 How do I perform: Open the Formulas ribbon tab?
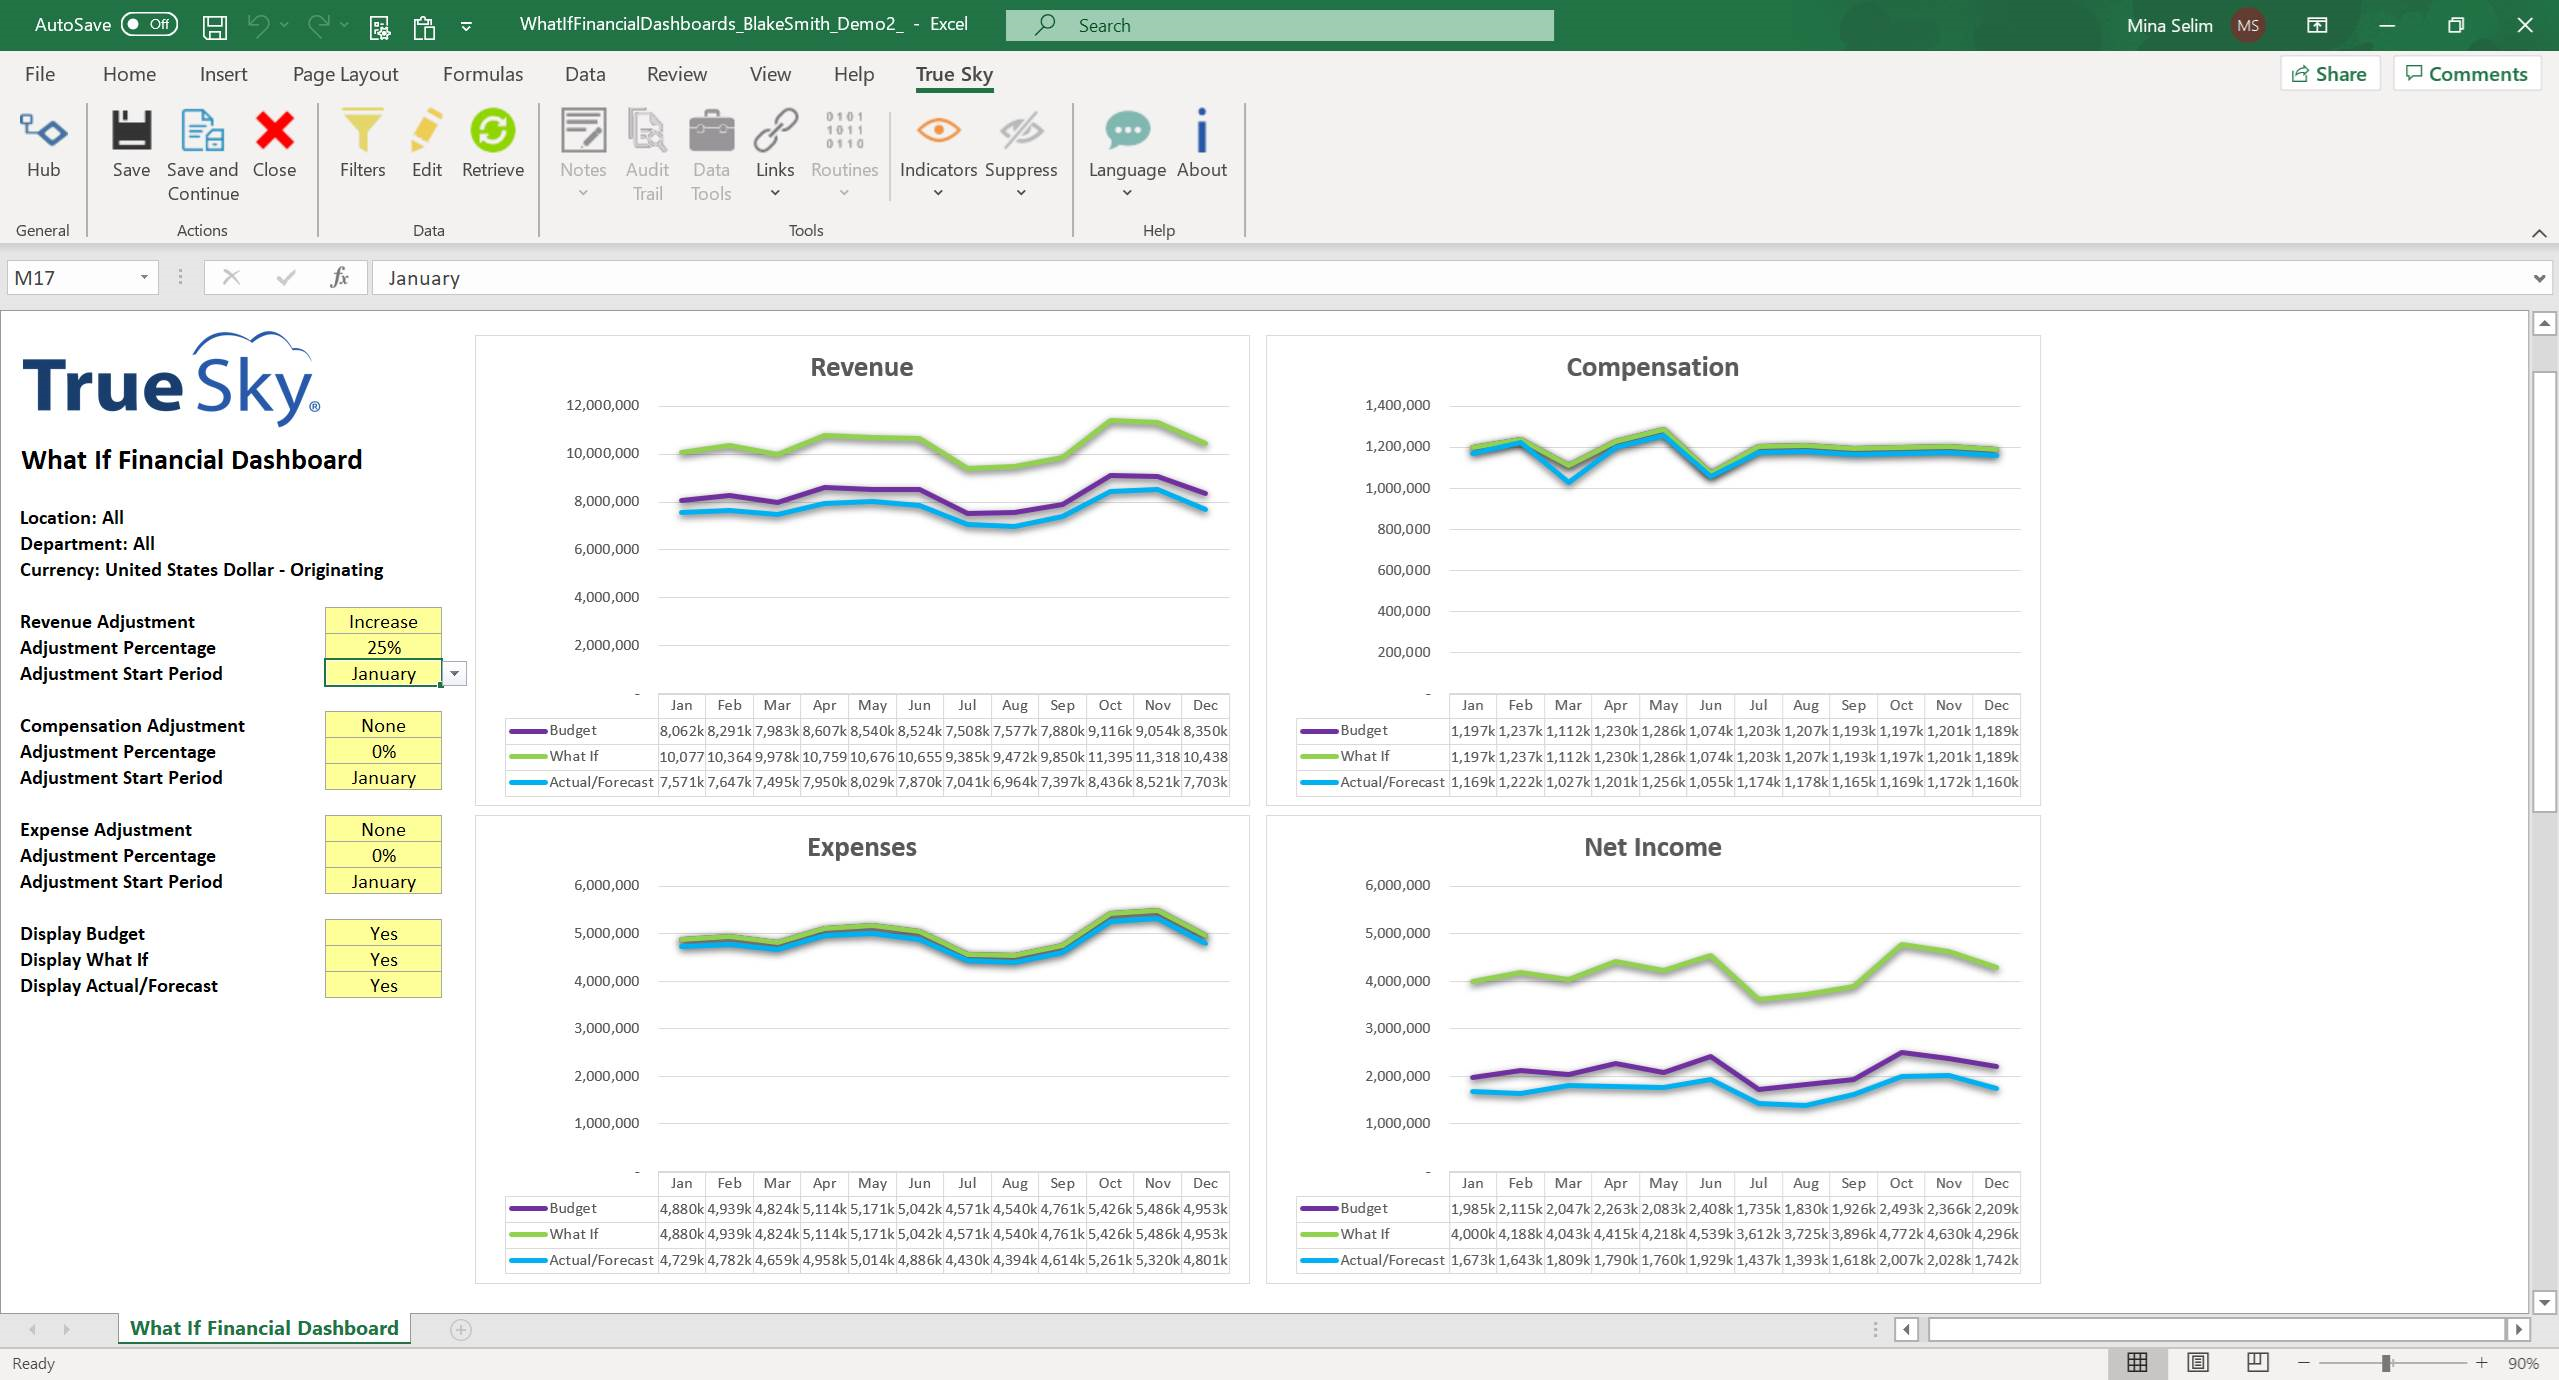tap(482, 74)
